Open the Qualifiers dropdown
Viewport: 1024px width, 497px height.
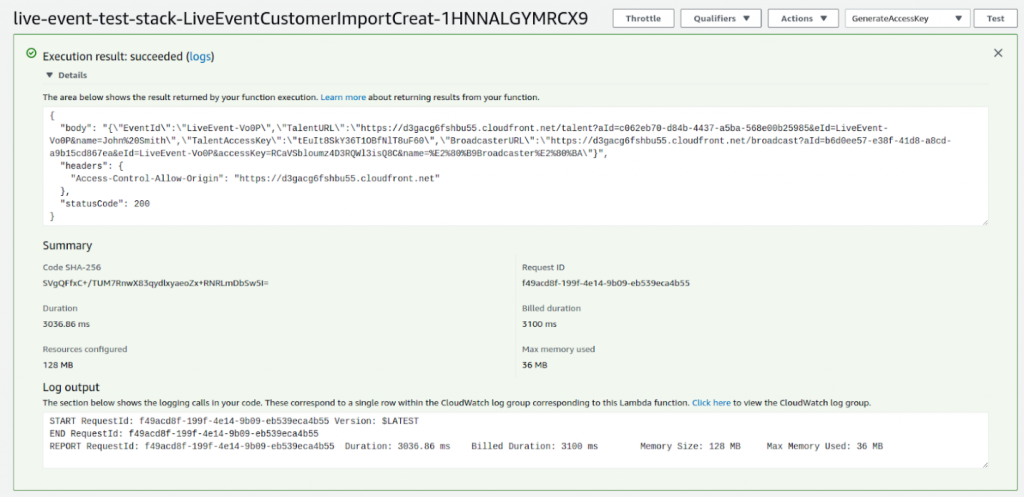coord(720,18)
